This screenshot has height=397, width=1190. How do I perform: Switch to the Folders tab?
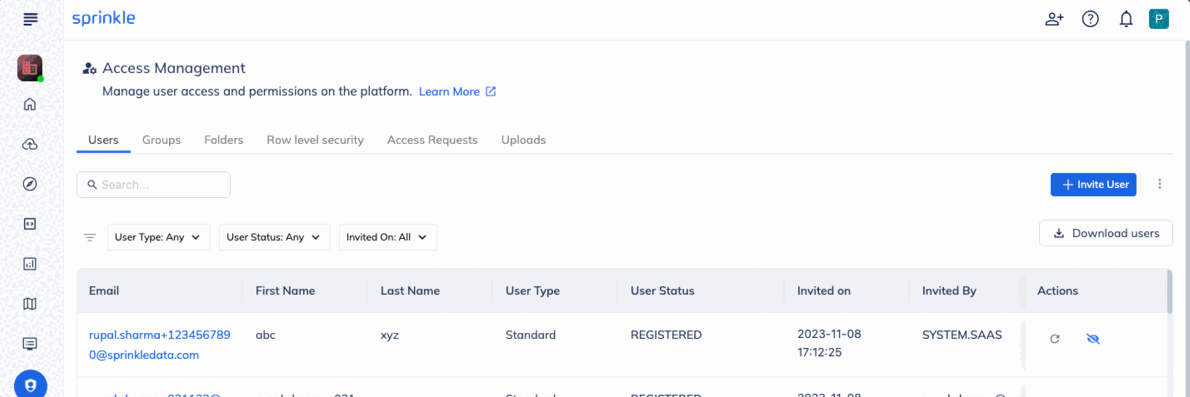point(224,140)
